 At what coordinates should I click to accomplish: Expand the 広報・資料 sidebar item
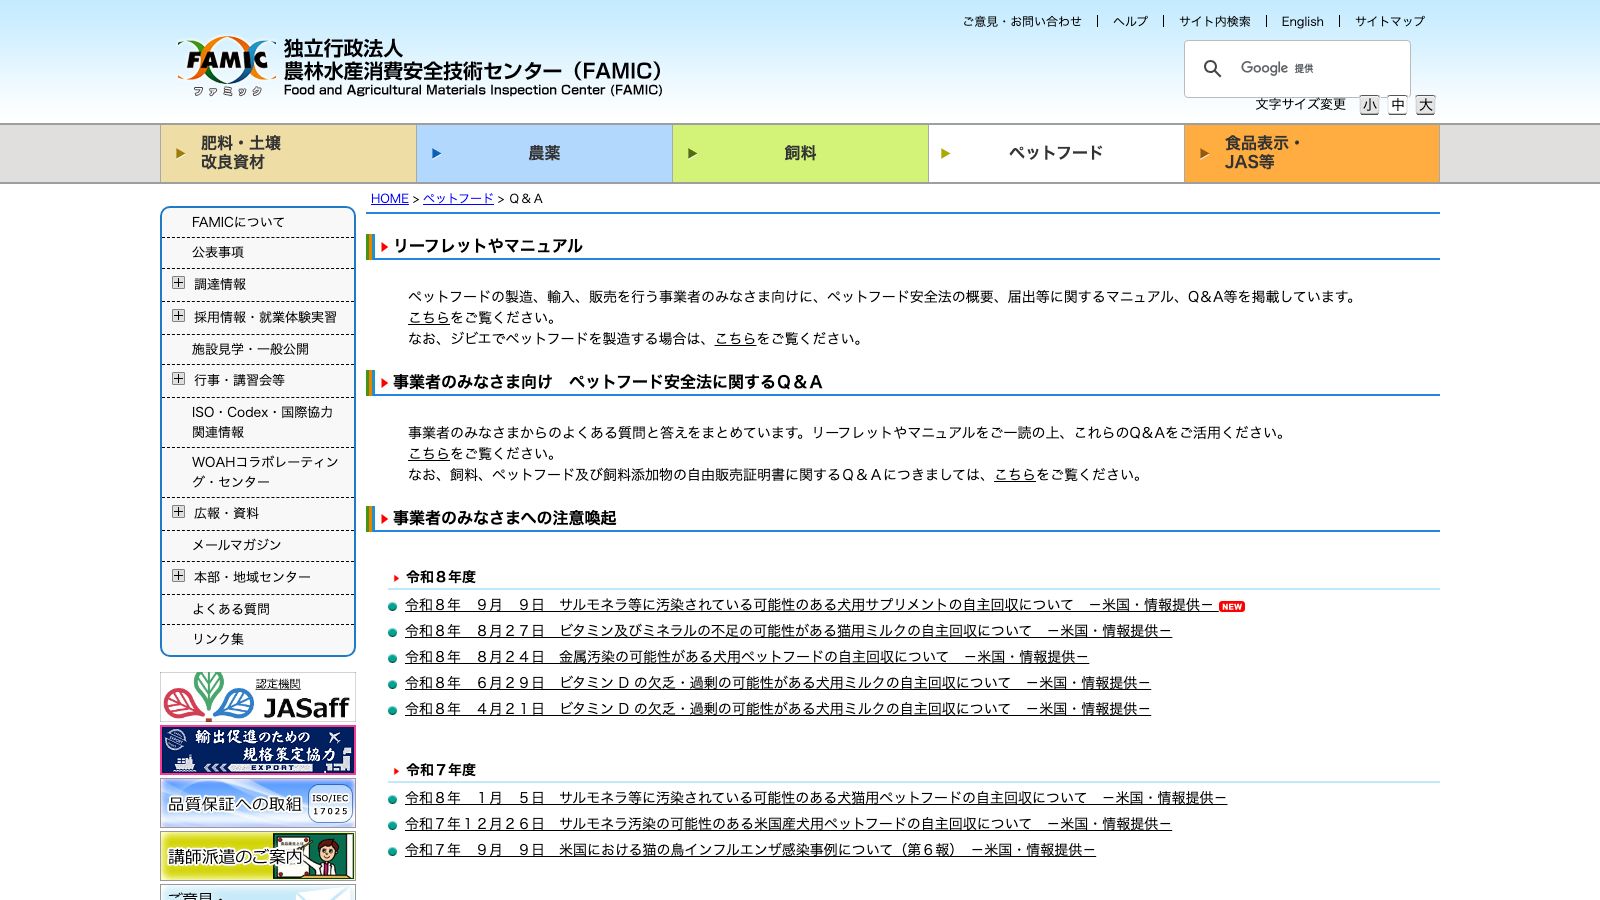178,512
